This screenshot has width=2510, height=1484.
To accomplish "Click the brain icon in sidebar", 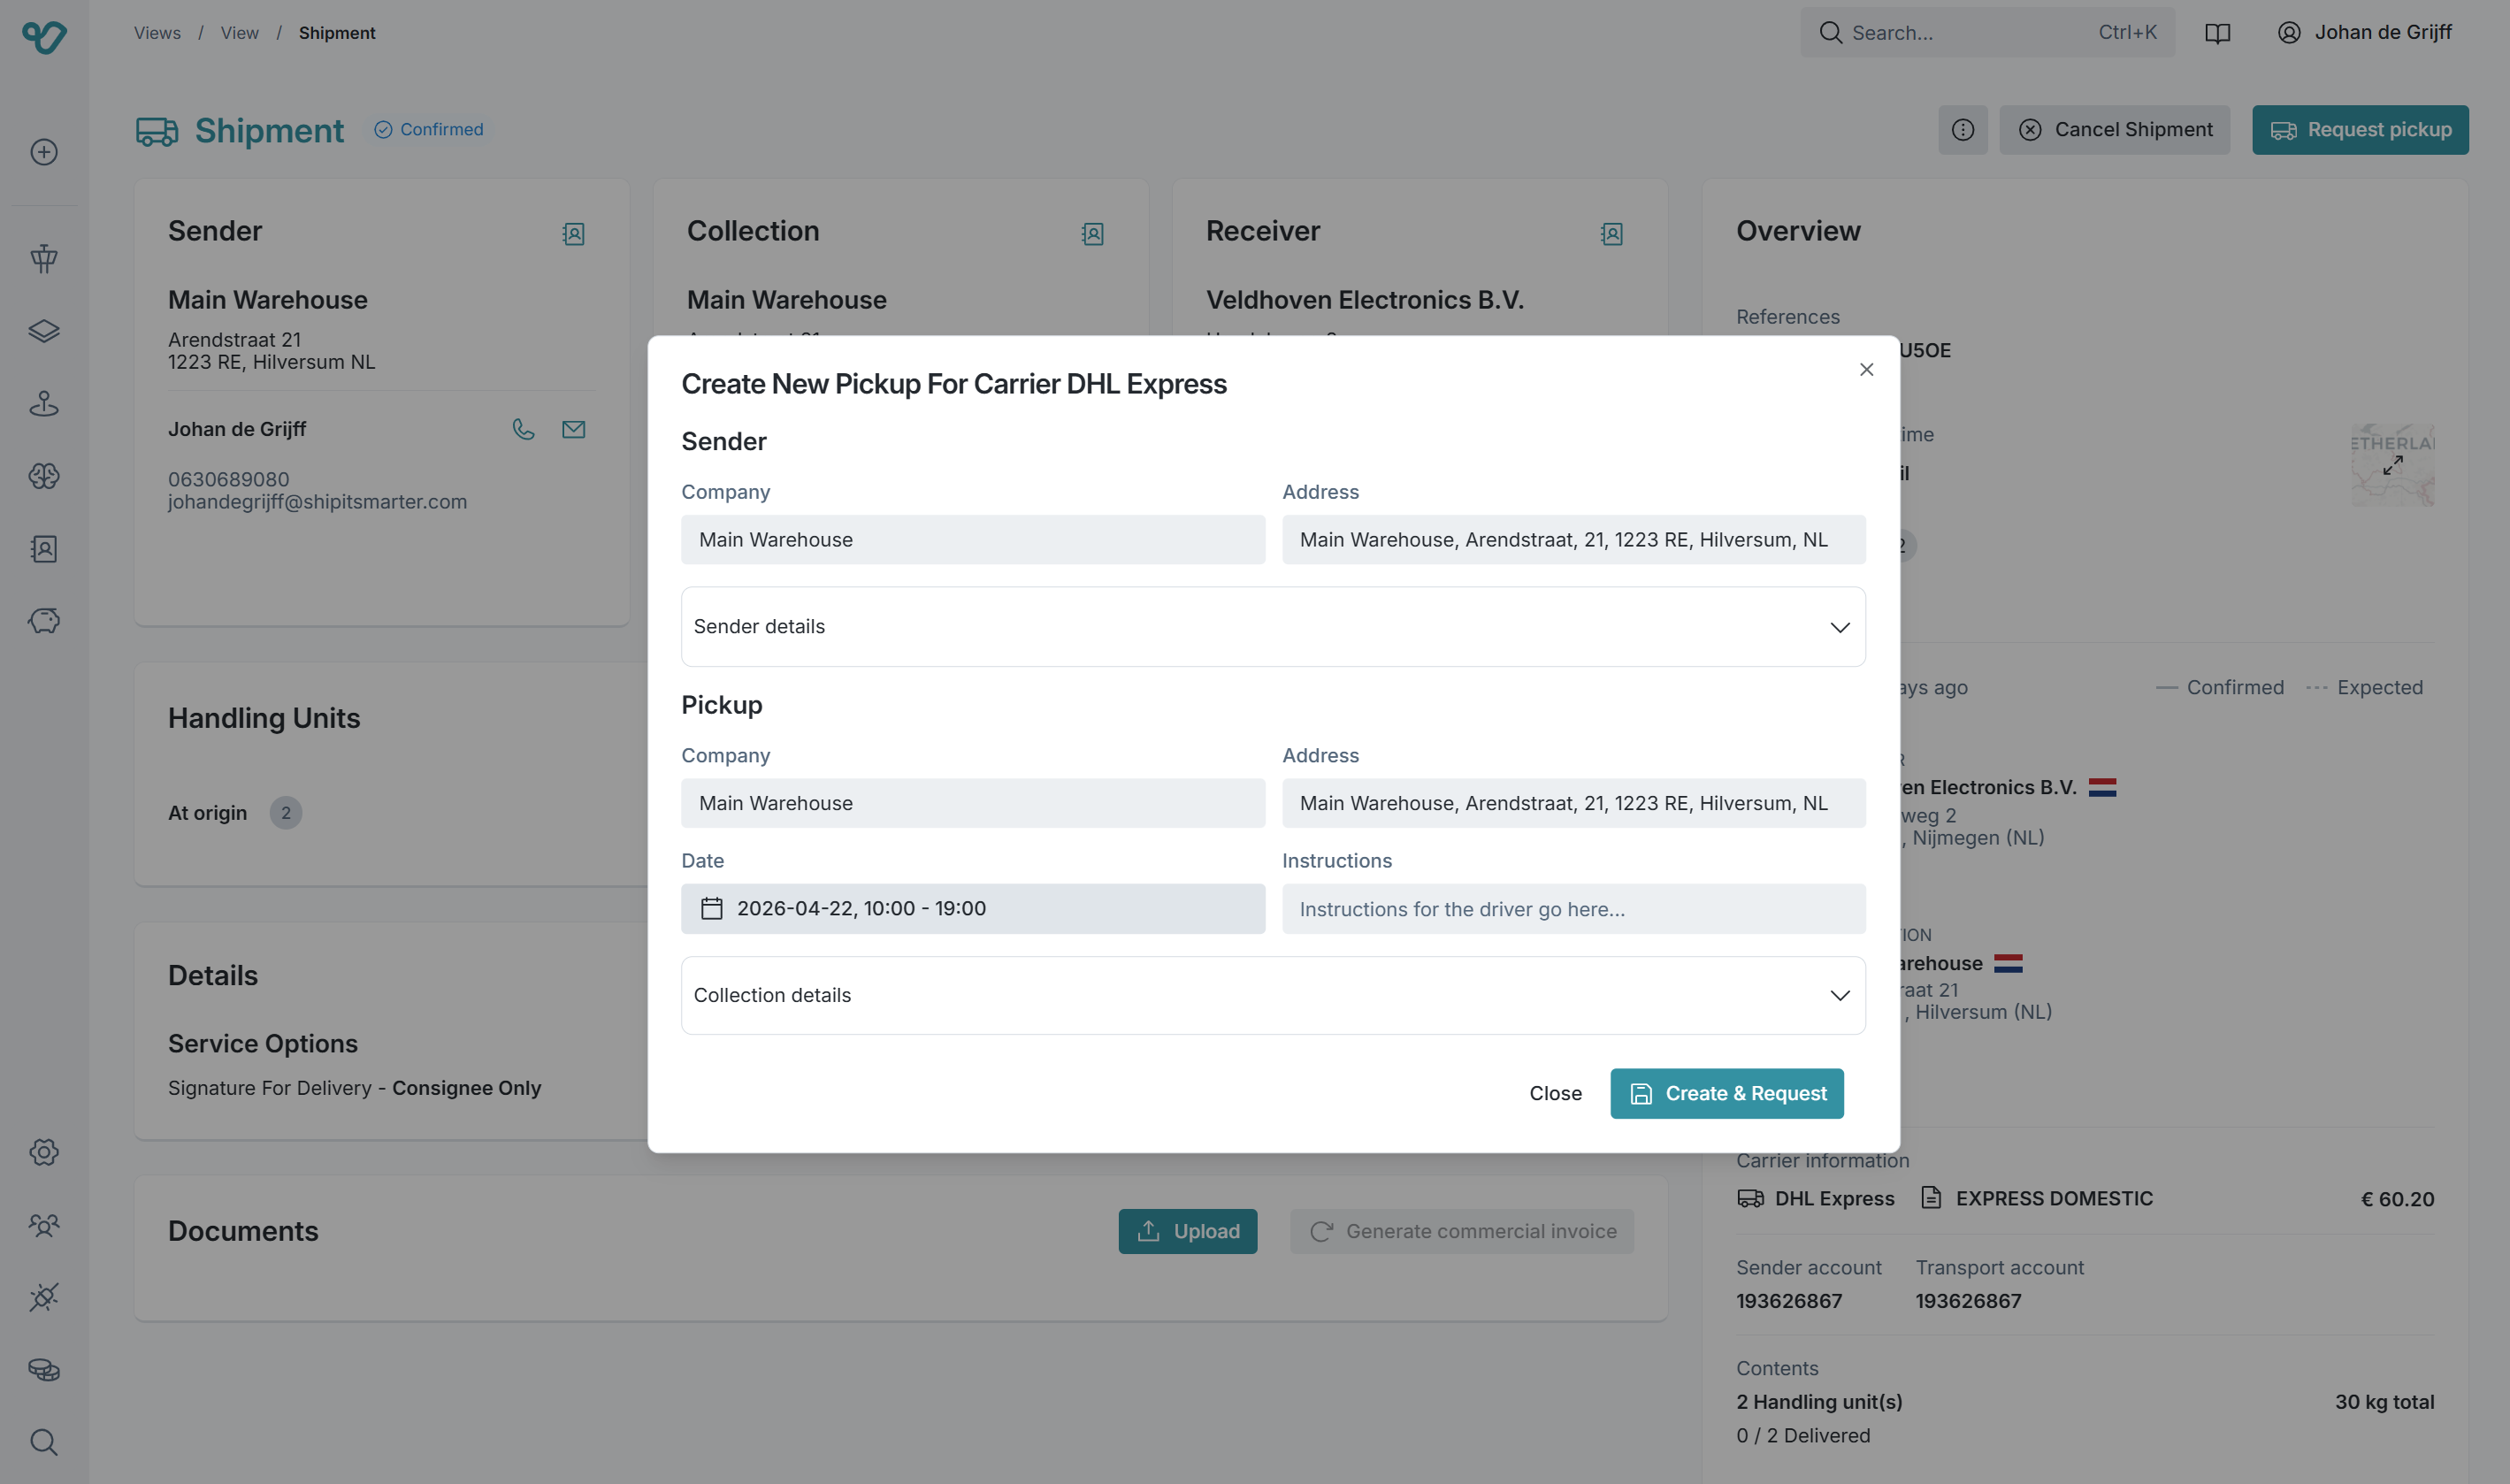I will click(x=44, y=476).
